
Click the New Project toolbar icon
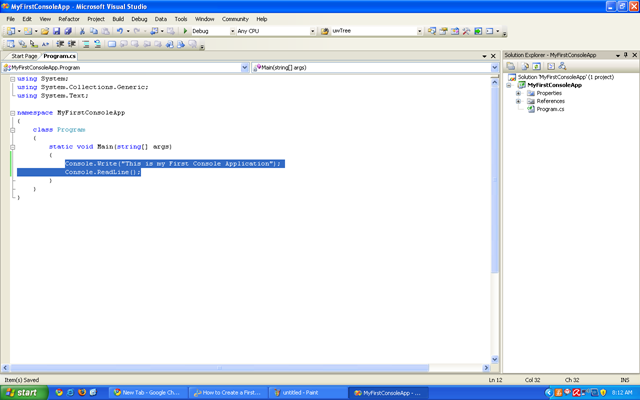point(10,31)
